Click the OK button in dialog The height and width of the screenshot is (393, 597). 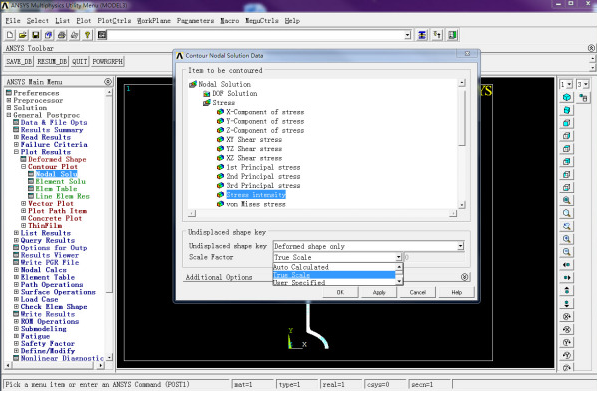click(x=340, y=292)
